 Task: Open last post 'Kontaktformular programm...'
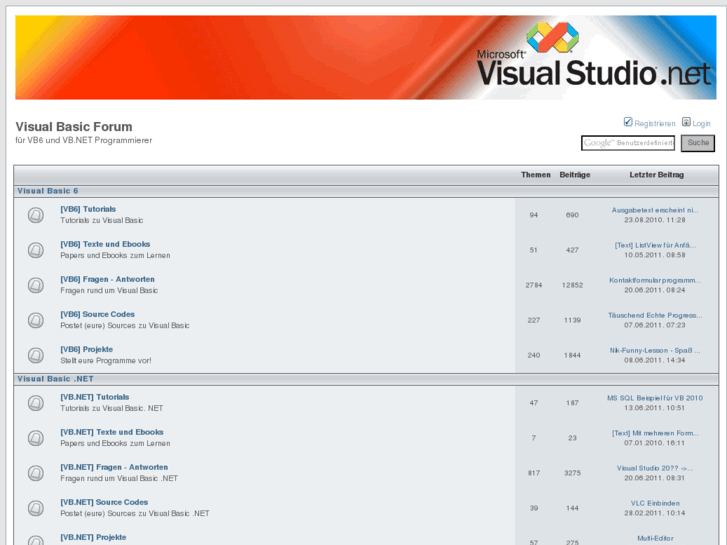coord(655,280)
